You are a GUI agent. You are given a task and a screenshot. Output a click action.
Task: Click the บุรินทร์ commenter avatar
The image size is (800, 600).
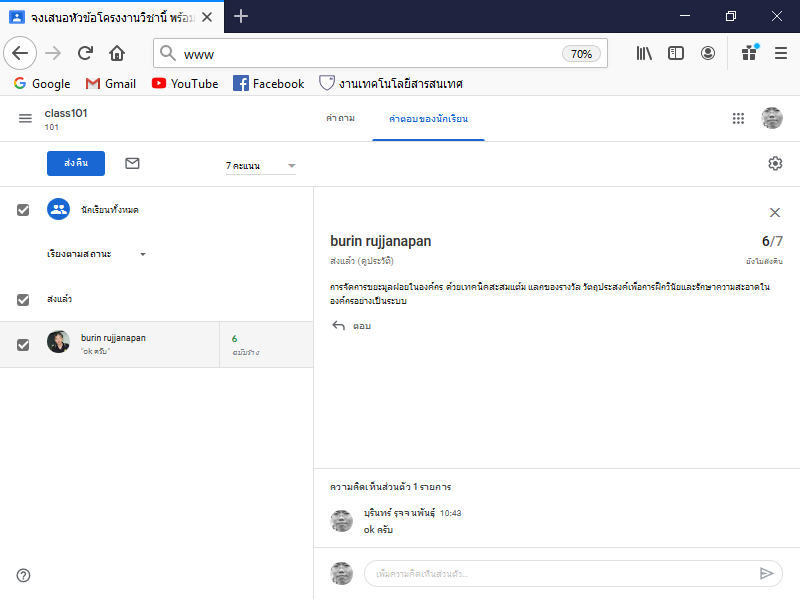341,521
